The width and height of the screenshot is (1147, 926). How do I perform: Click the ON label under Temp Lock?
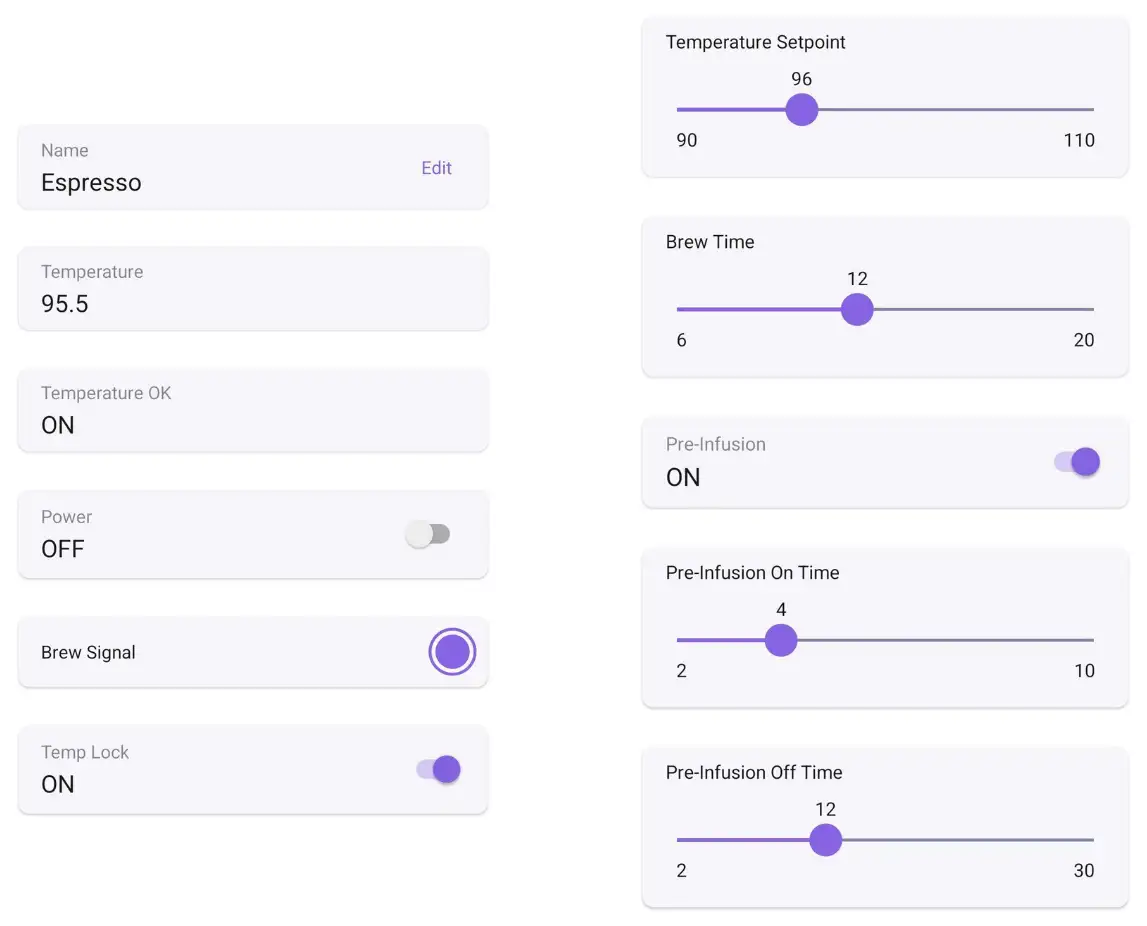[x=57, y=785]
